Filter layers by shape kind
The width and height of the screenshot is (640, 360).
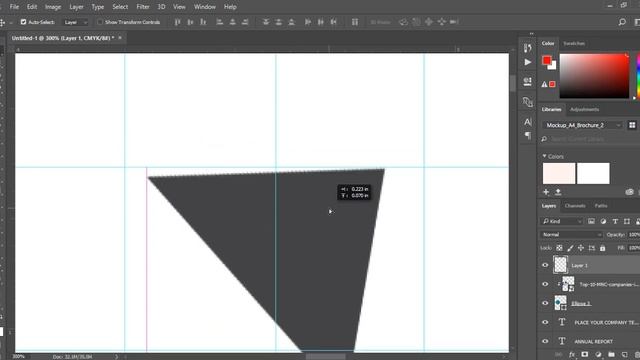(627, 221)
